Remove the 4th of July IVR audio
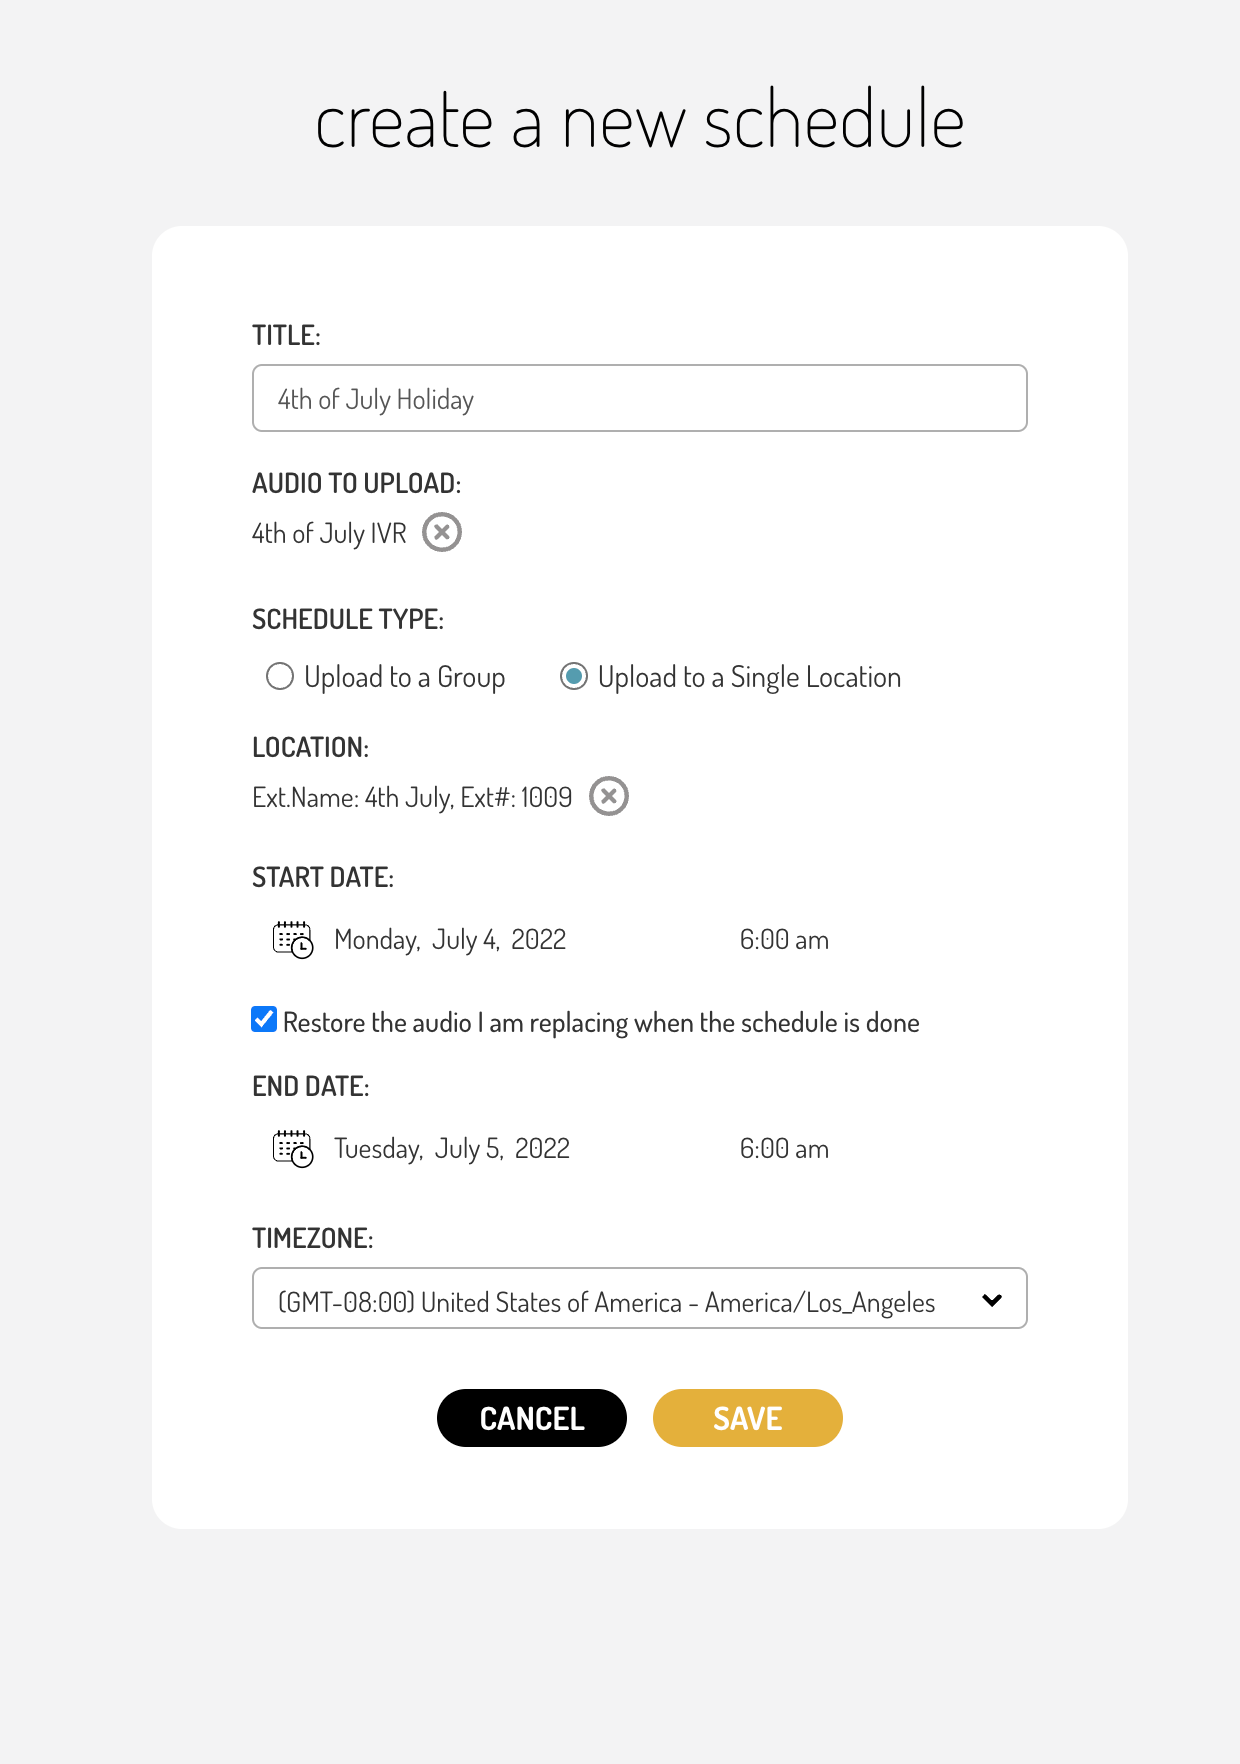Screen dimensions: 1240x1764 coord(442,532)
